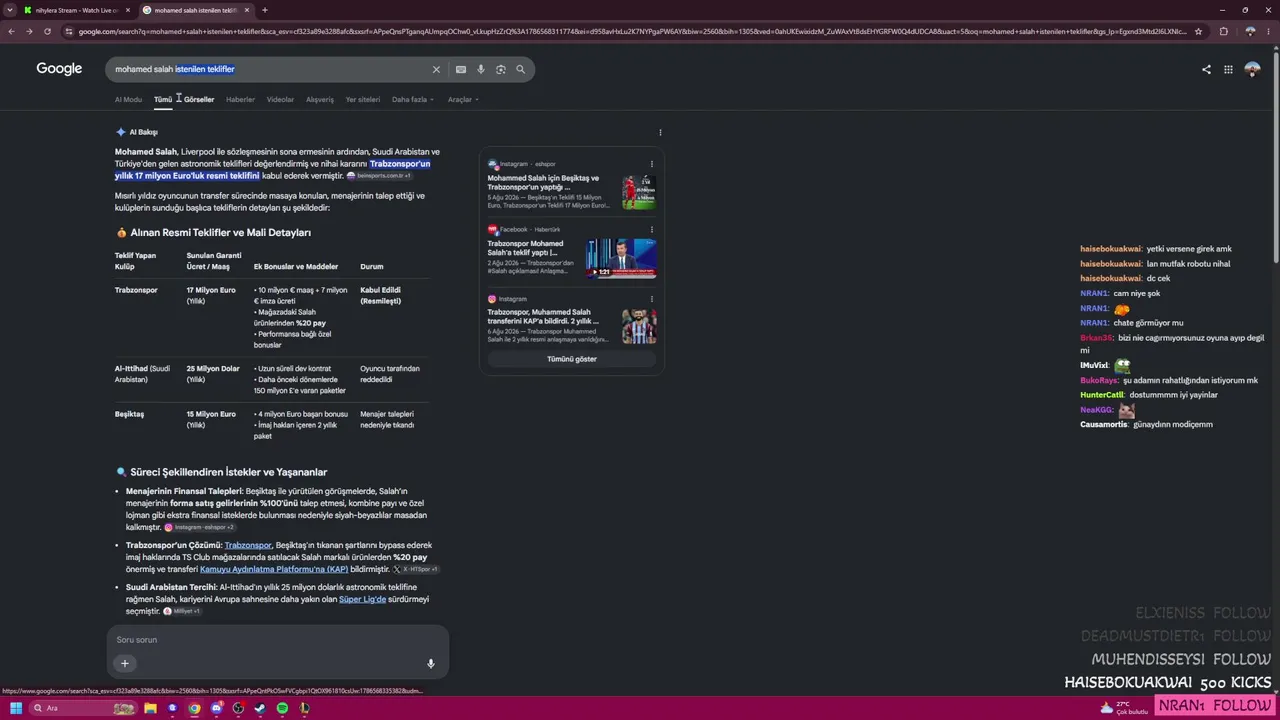Image resolution: width=1280 pixels, height=720 pixels.
Task: Click the plus button in the follow-up box
Action: coord(125,663)
